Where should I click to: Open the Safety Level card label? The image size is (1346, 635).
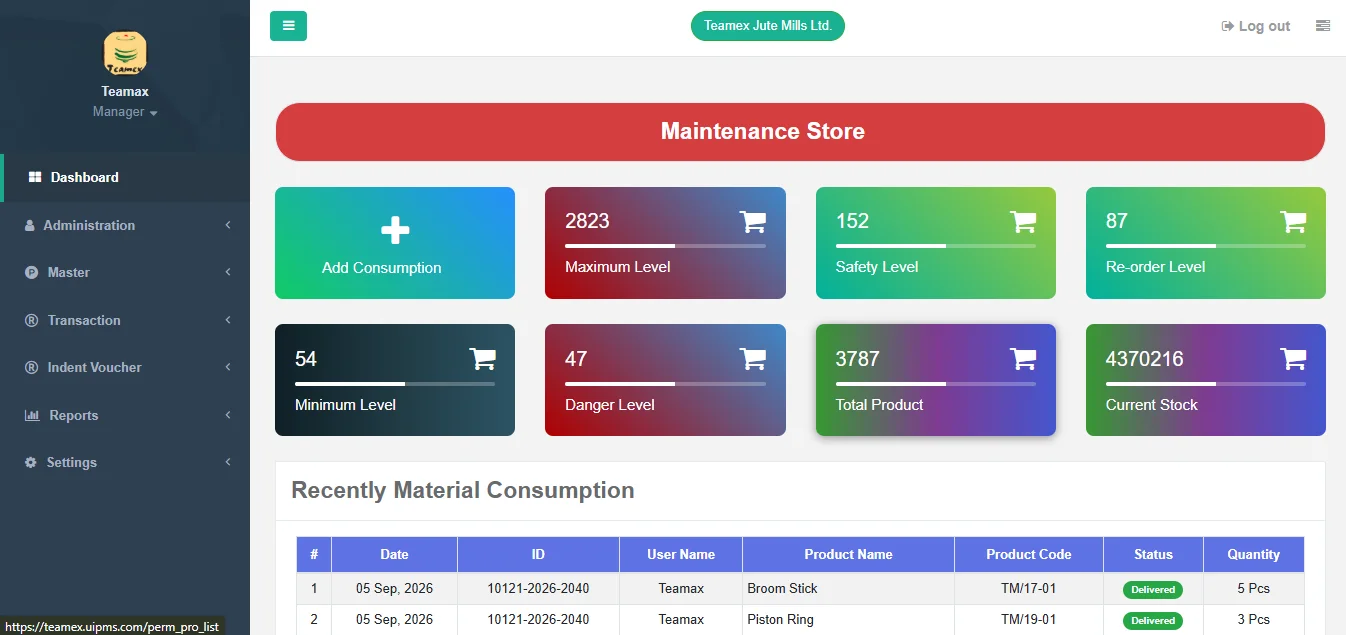tap(877, 267)
